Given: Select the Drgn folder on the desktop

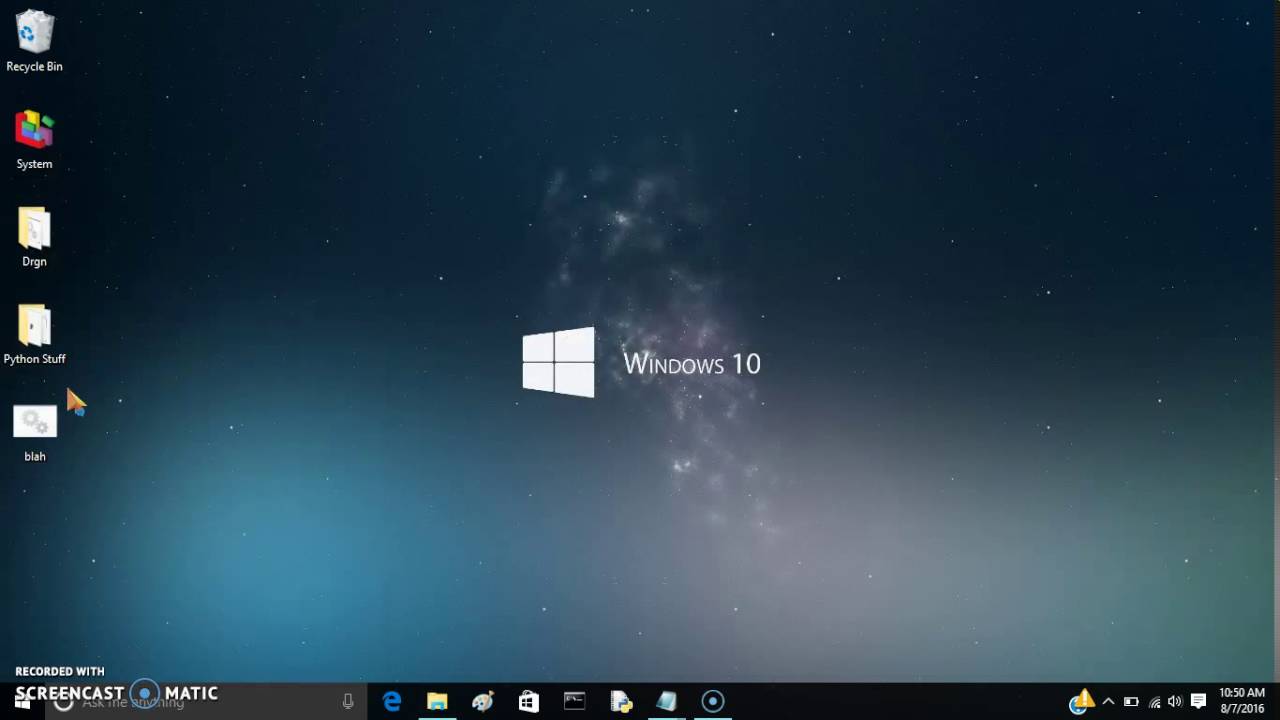Looking at the screenshot, I should point(34,238).
